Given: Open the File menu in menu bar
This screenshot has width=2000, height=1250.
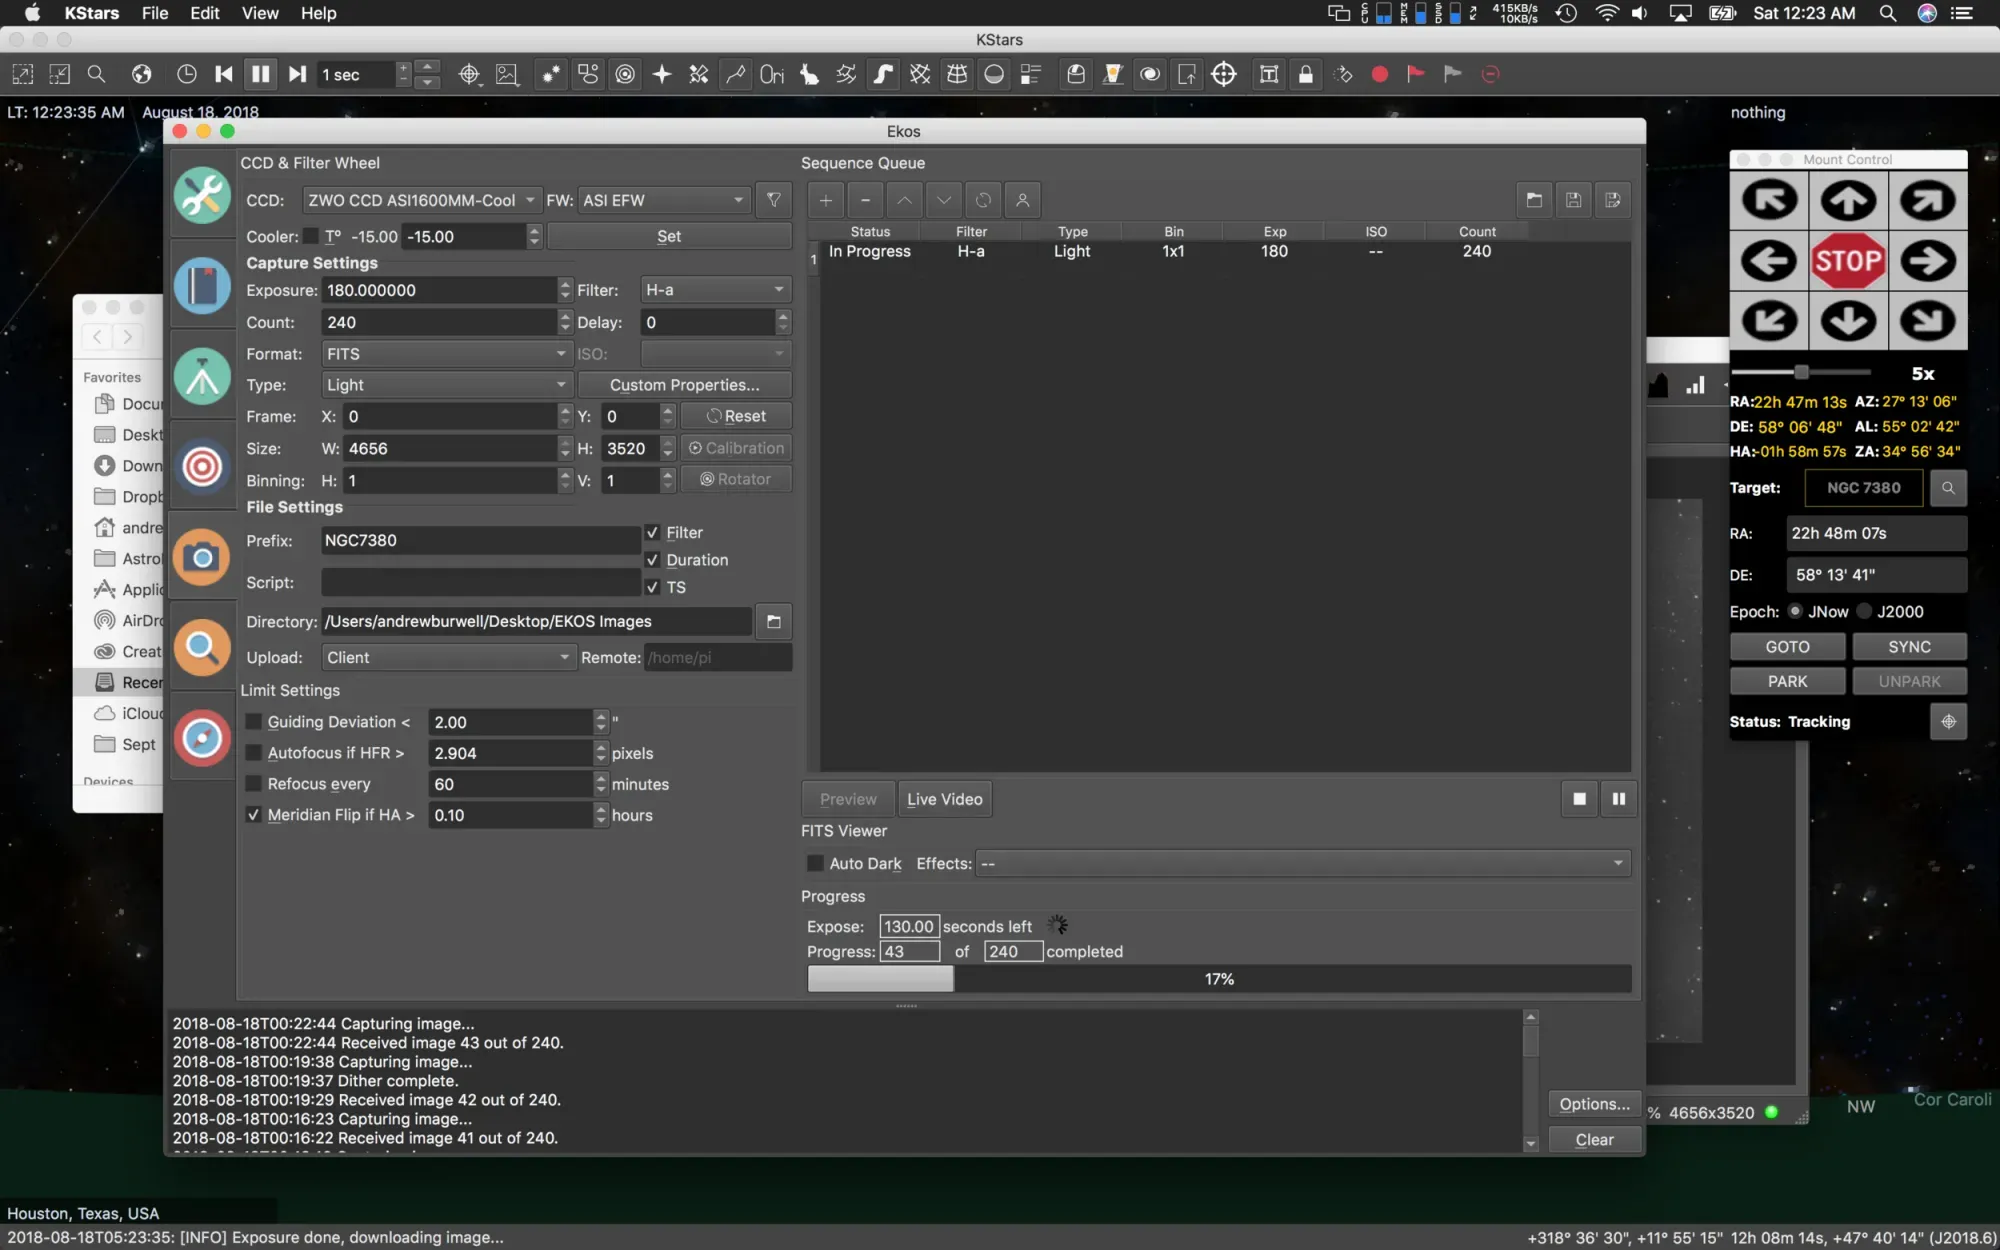Looking at the screenshot, I should [155, 13].
